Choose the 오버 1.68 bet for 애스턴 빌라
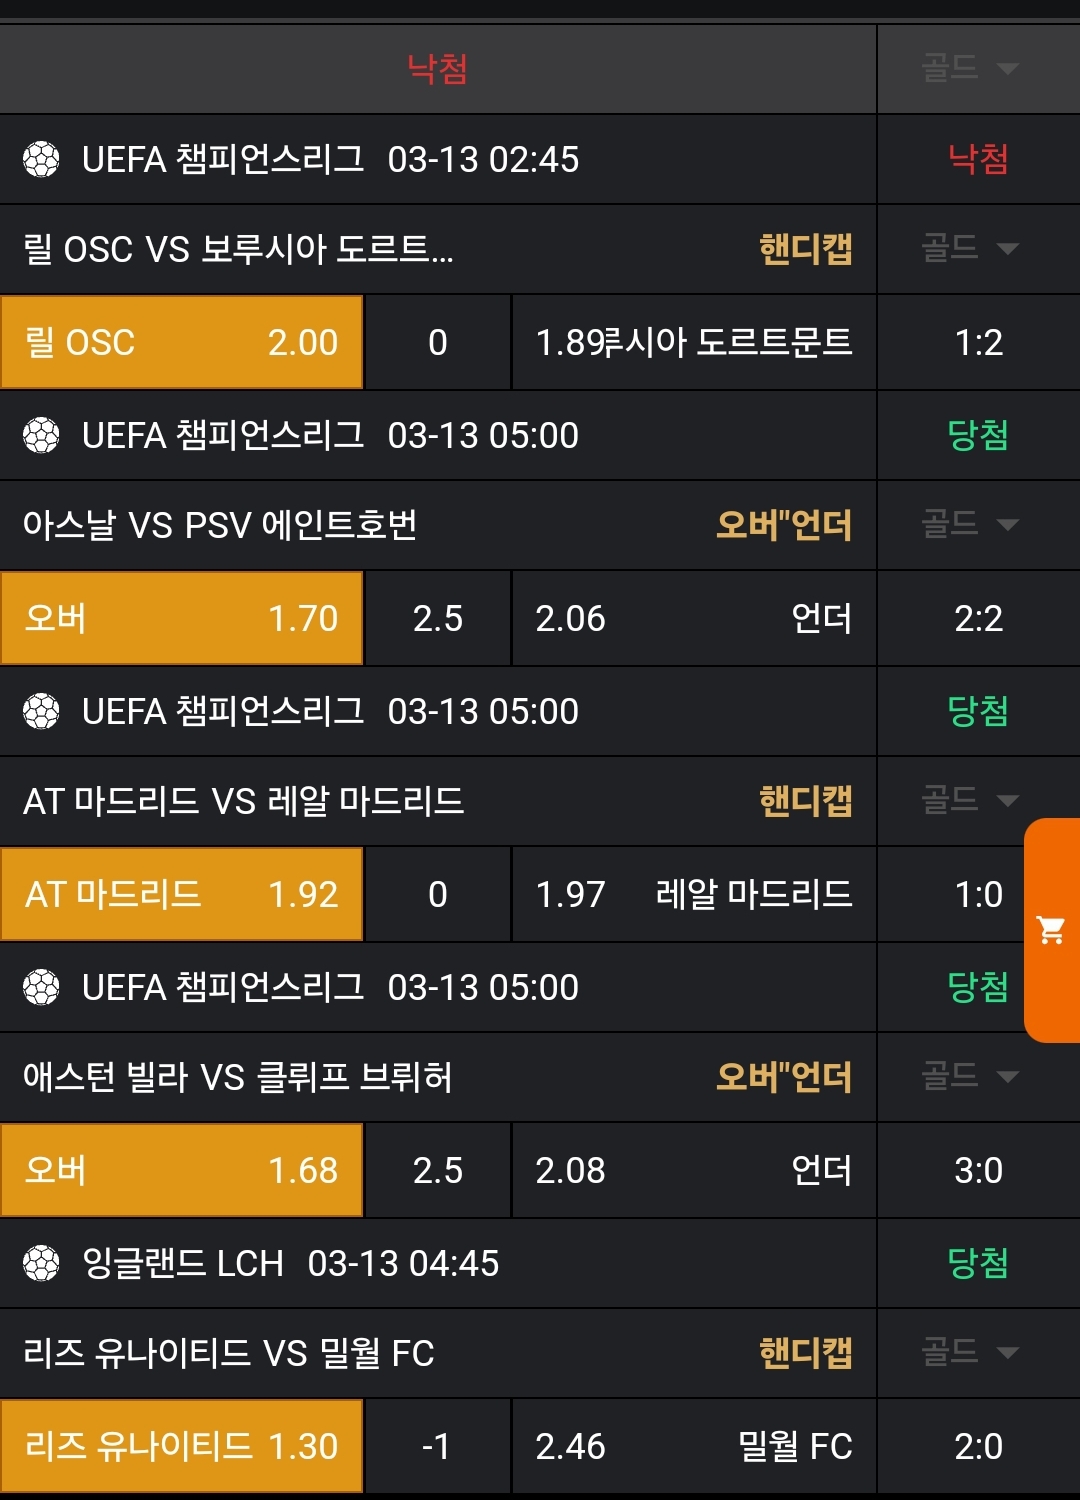The width and height of the screenshot is (1080, 1500). pos(181,1170)
